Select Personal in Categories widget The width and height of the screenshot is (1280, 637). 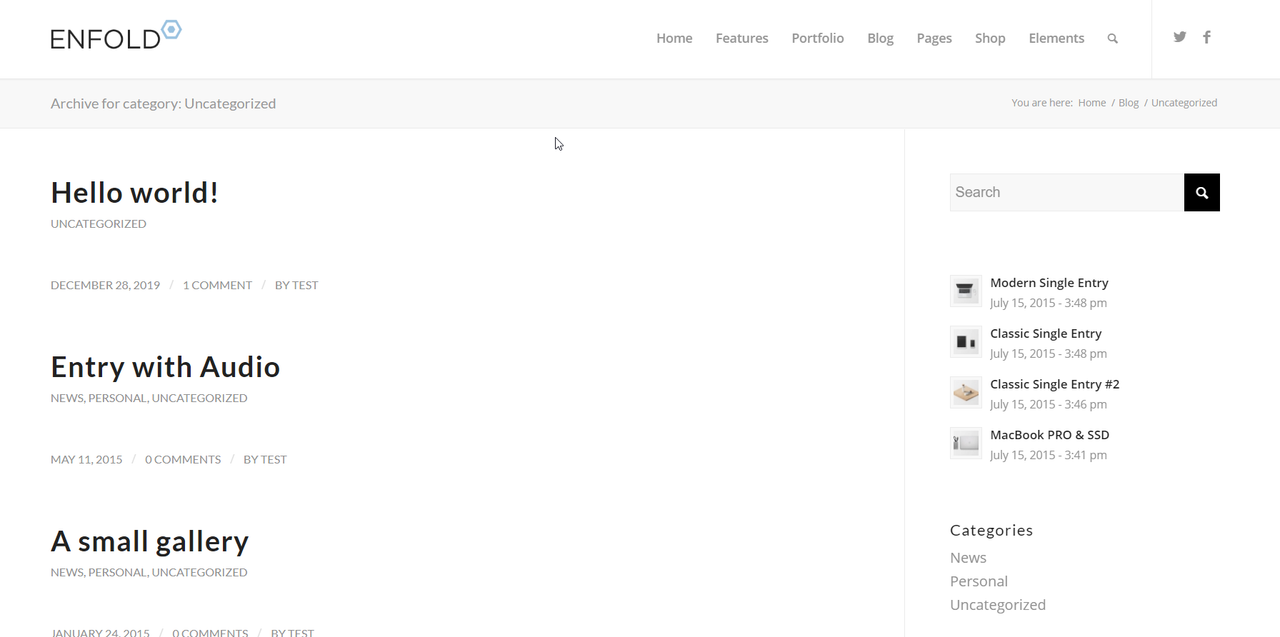pos(979,581)
